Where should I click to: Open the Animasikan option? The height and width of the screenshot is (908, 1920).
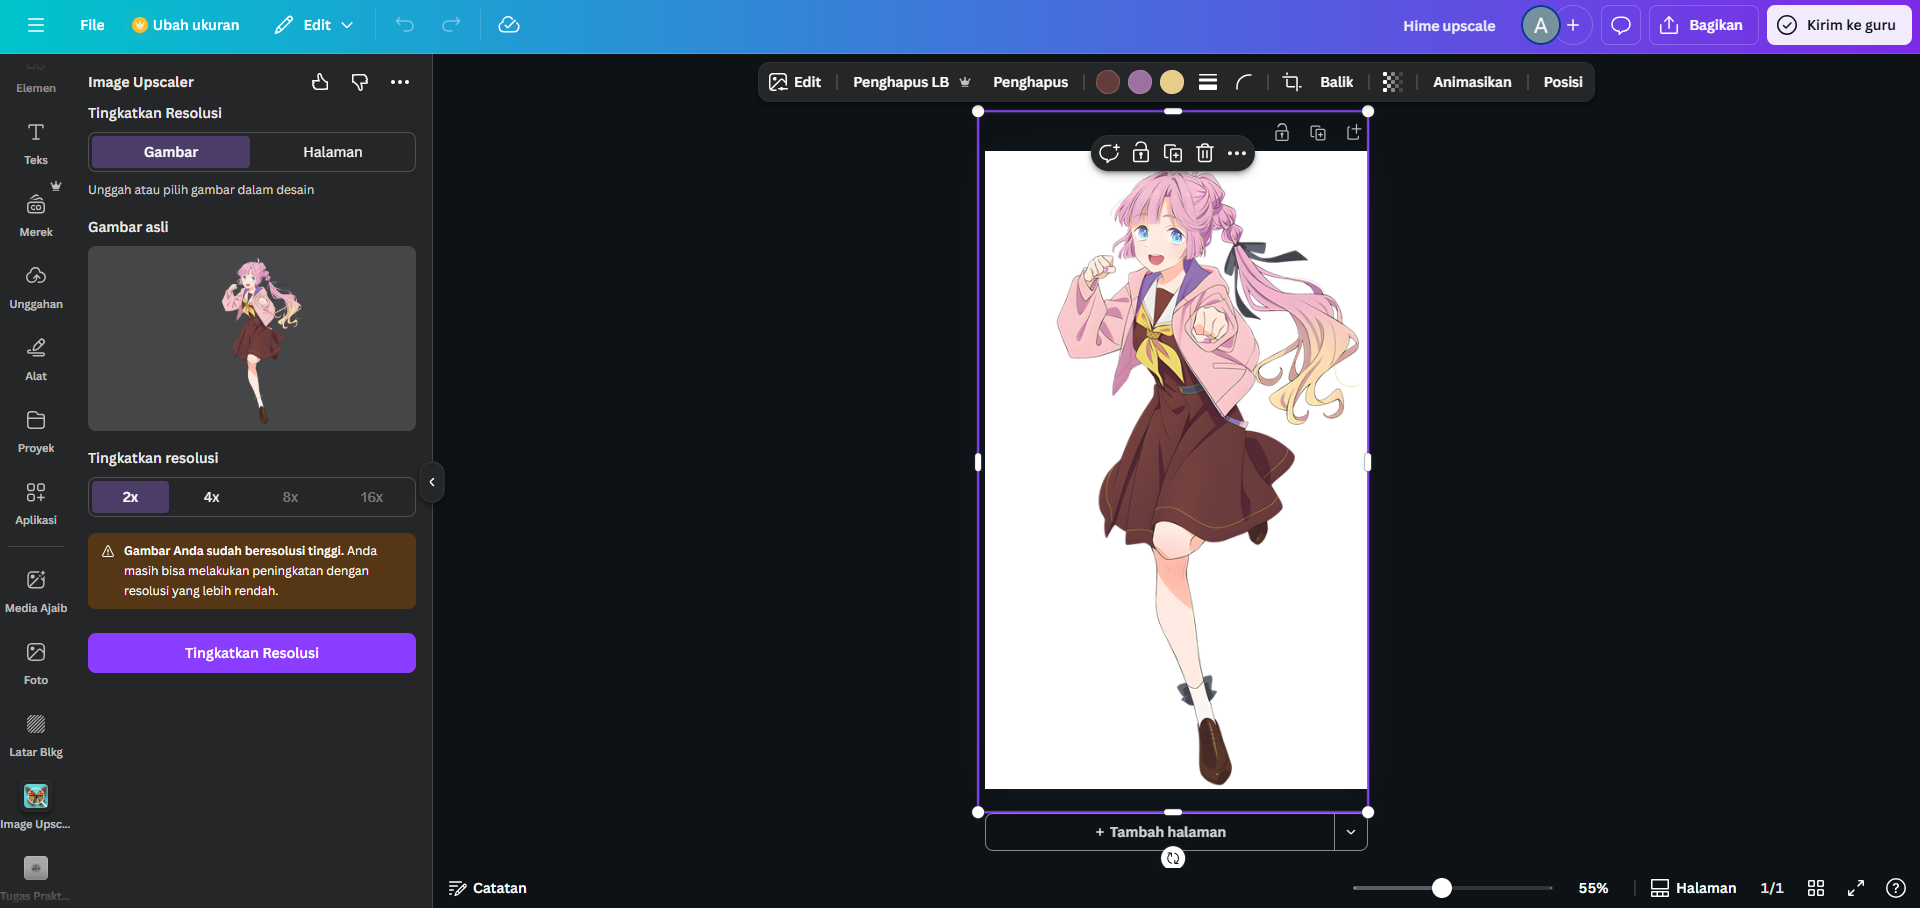pyautogui.click(x=1471, y=82)
